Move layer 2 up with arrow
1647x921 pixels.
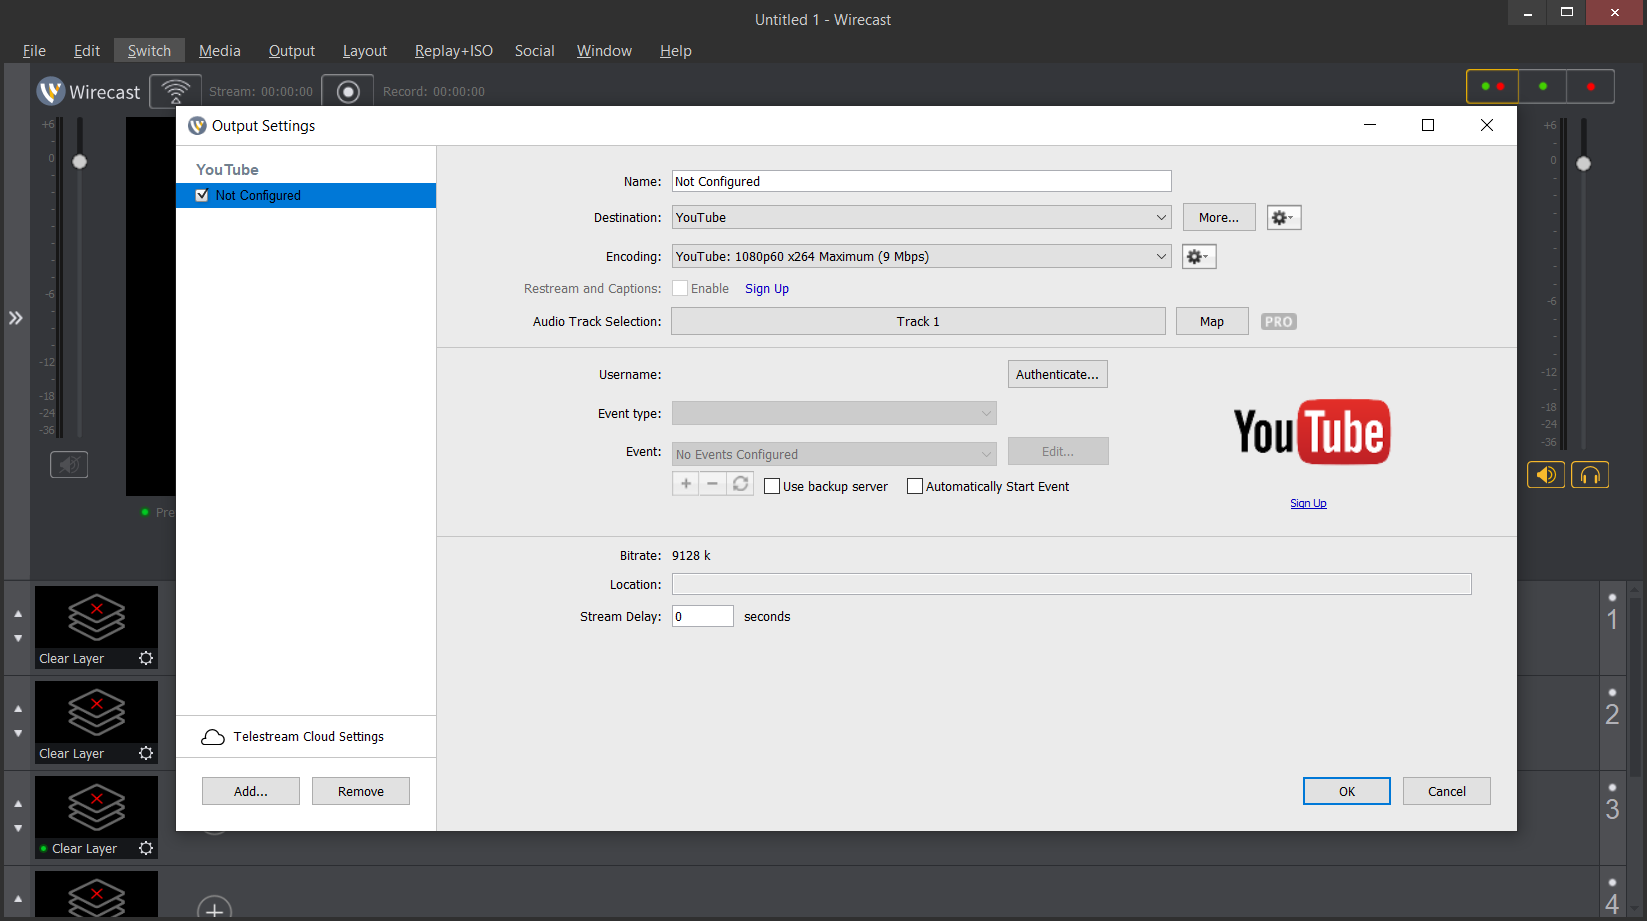pos(18,709)
